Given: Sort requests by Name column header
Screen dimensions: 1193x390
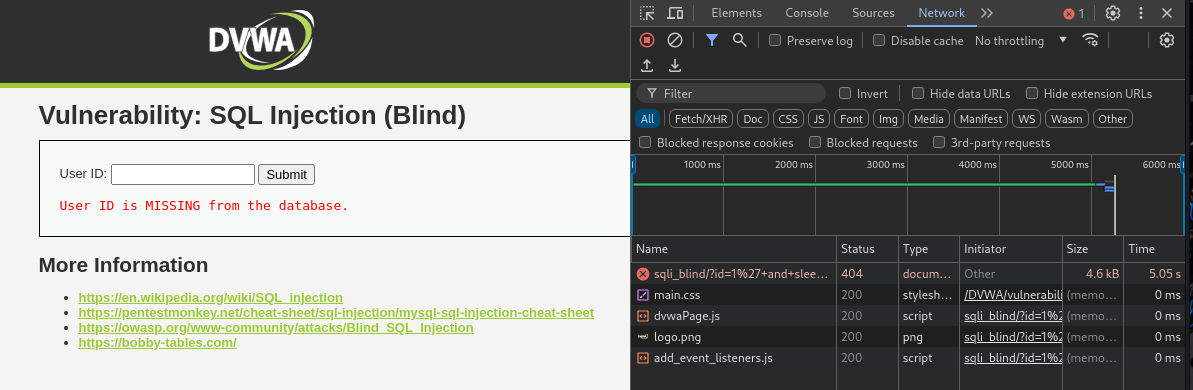Looking at the screenshot, I should (x=733, y=249).
